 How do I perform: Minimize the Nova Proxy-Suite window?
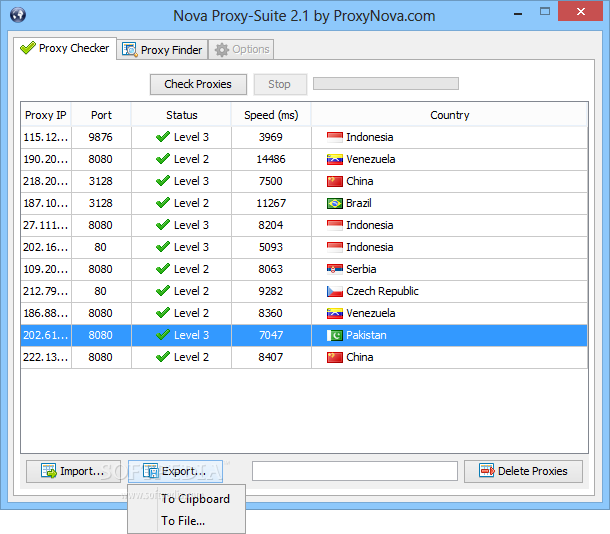[x=517, y=12]
